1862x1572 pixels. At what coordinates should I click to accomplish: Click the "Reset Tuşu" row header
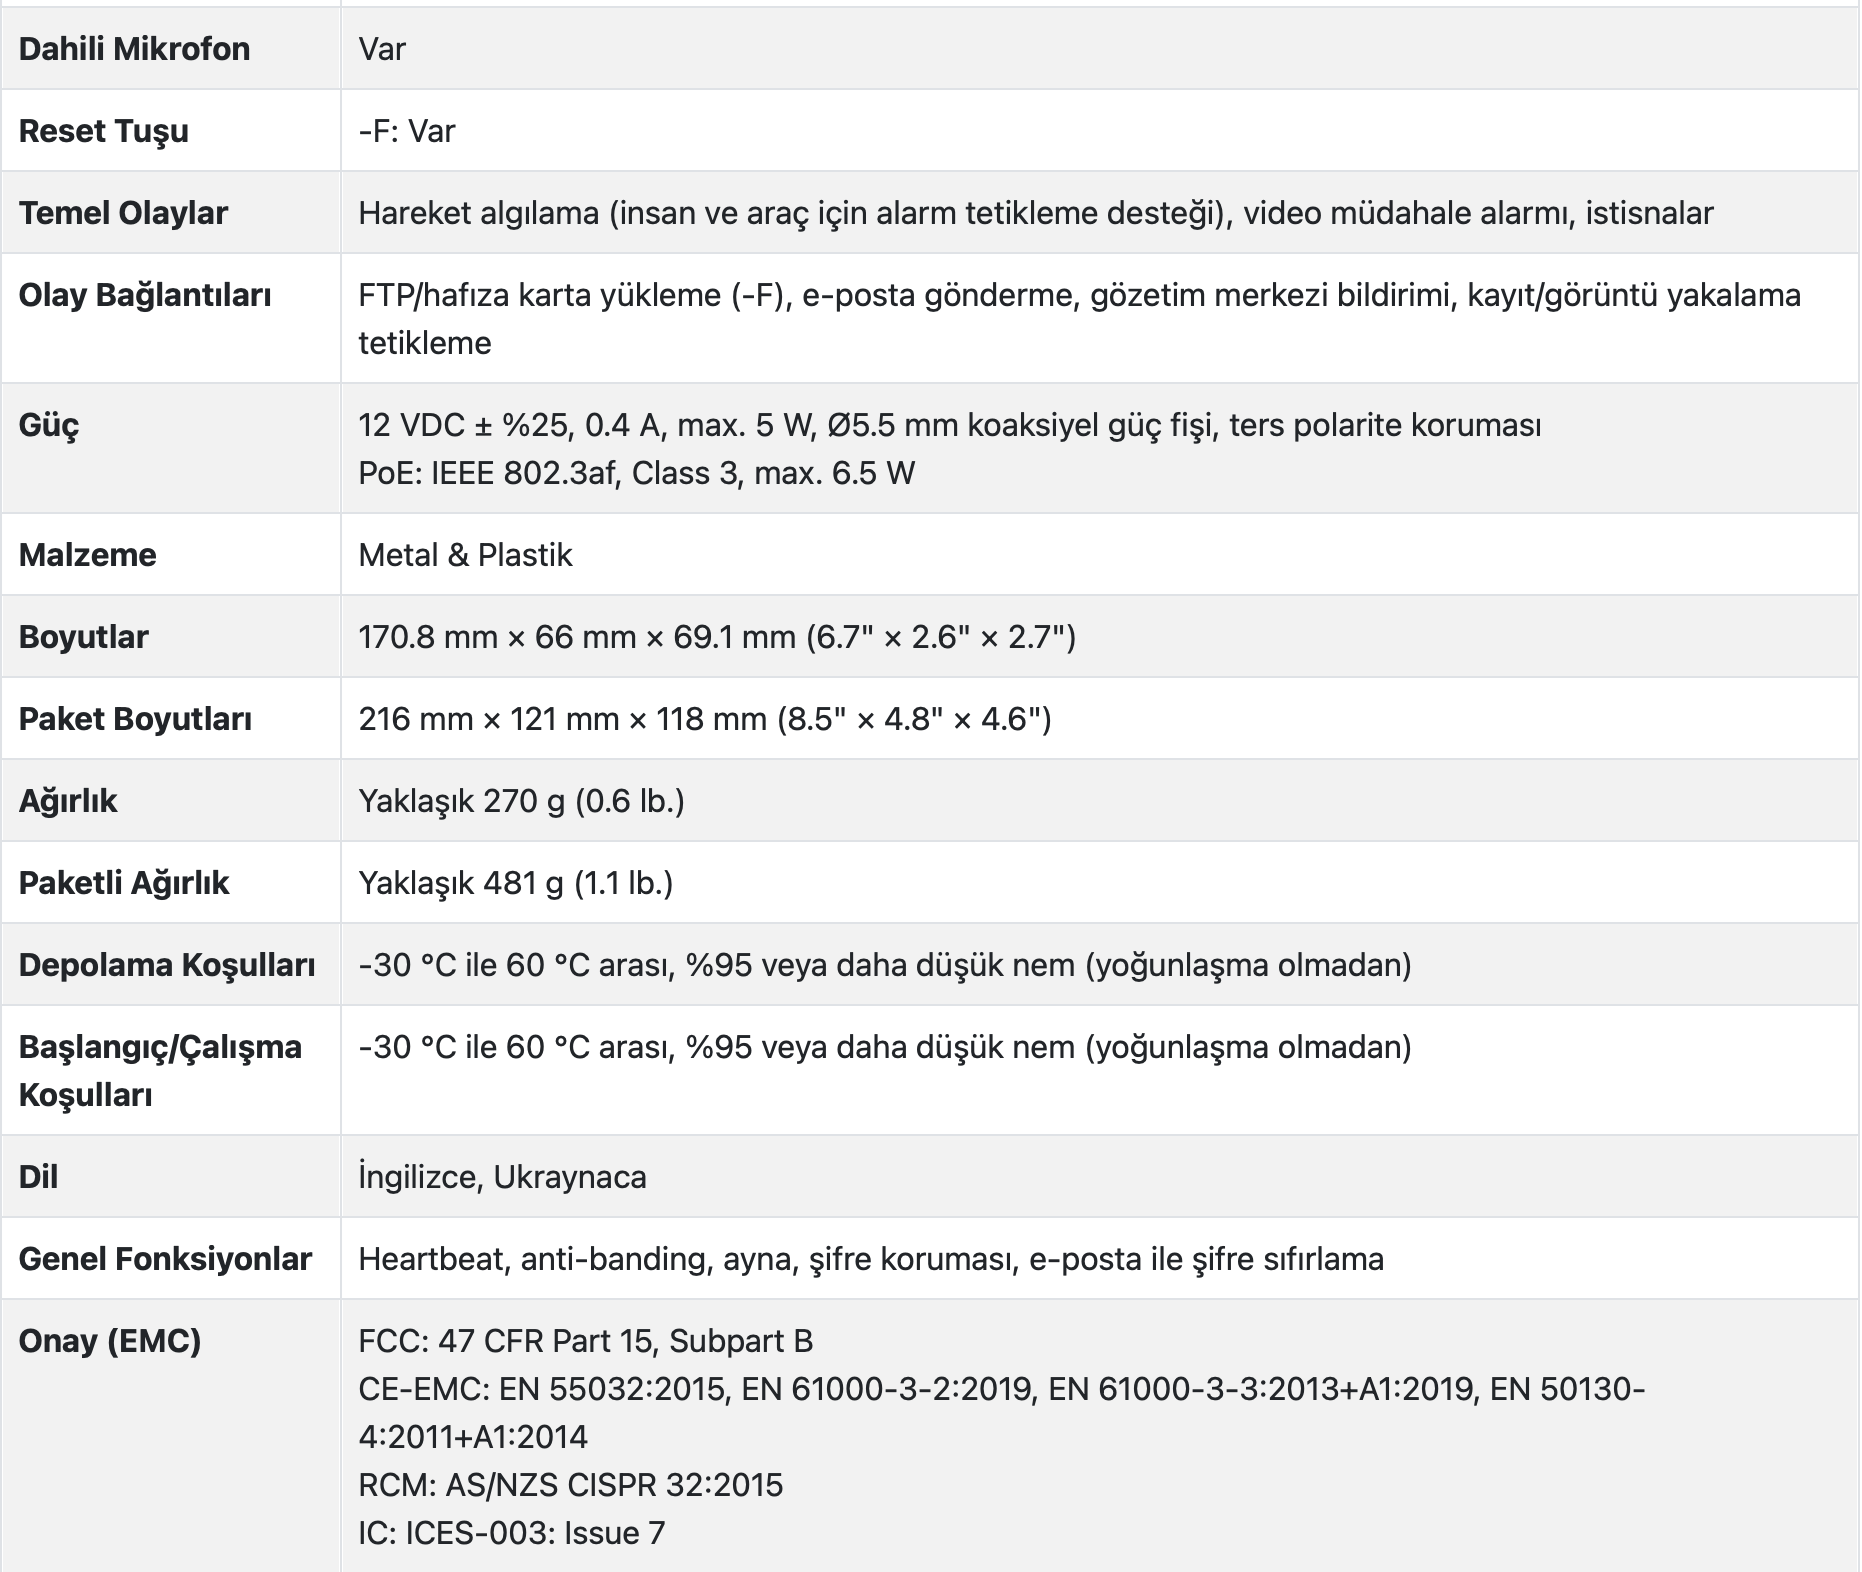104,131
